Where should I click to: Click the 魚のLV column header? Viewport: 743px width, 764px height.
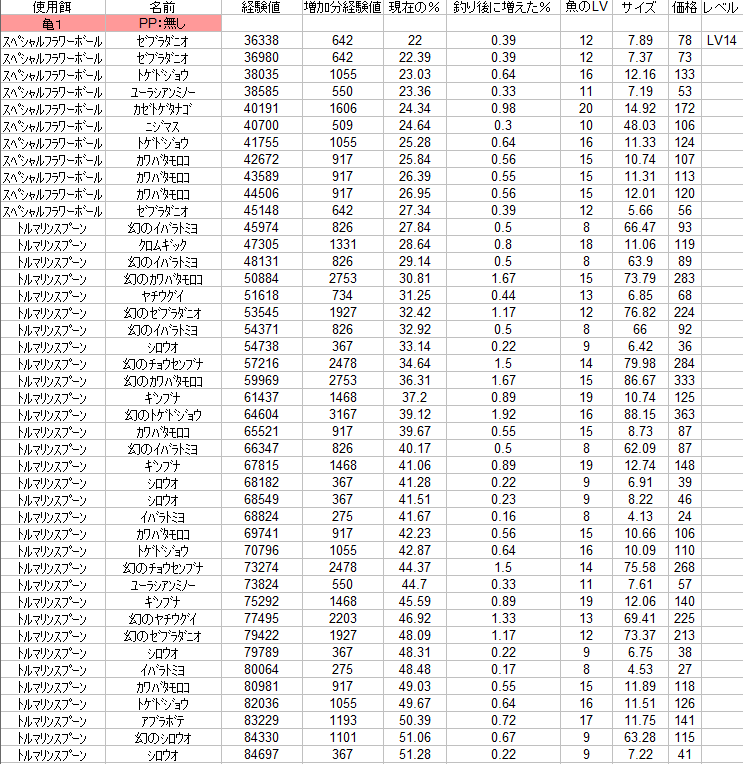[586, 7]
